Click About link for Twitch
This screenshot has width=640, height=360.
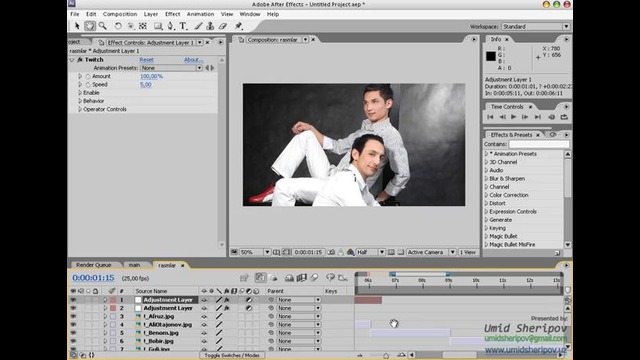(x=193, y=60)
